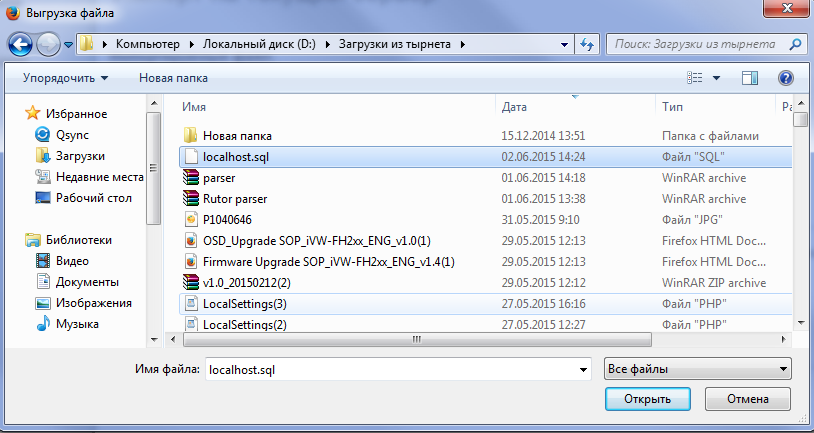Open the recent locations dropdown arrow
The height and width of the screenshot is (433, 814).
pos(69,45)
